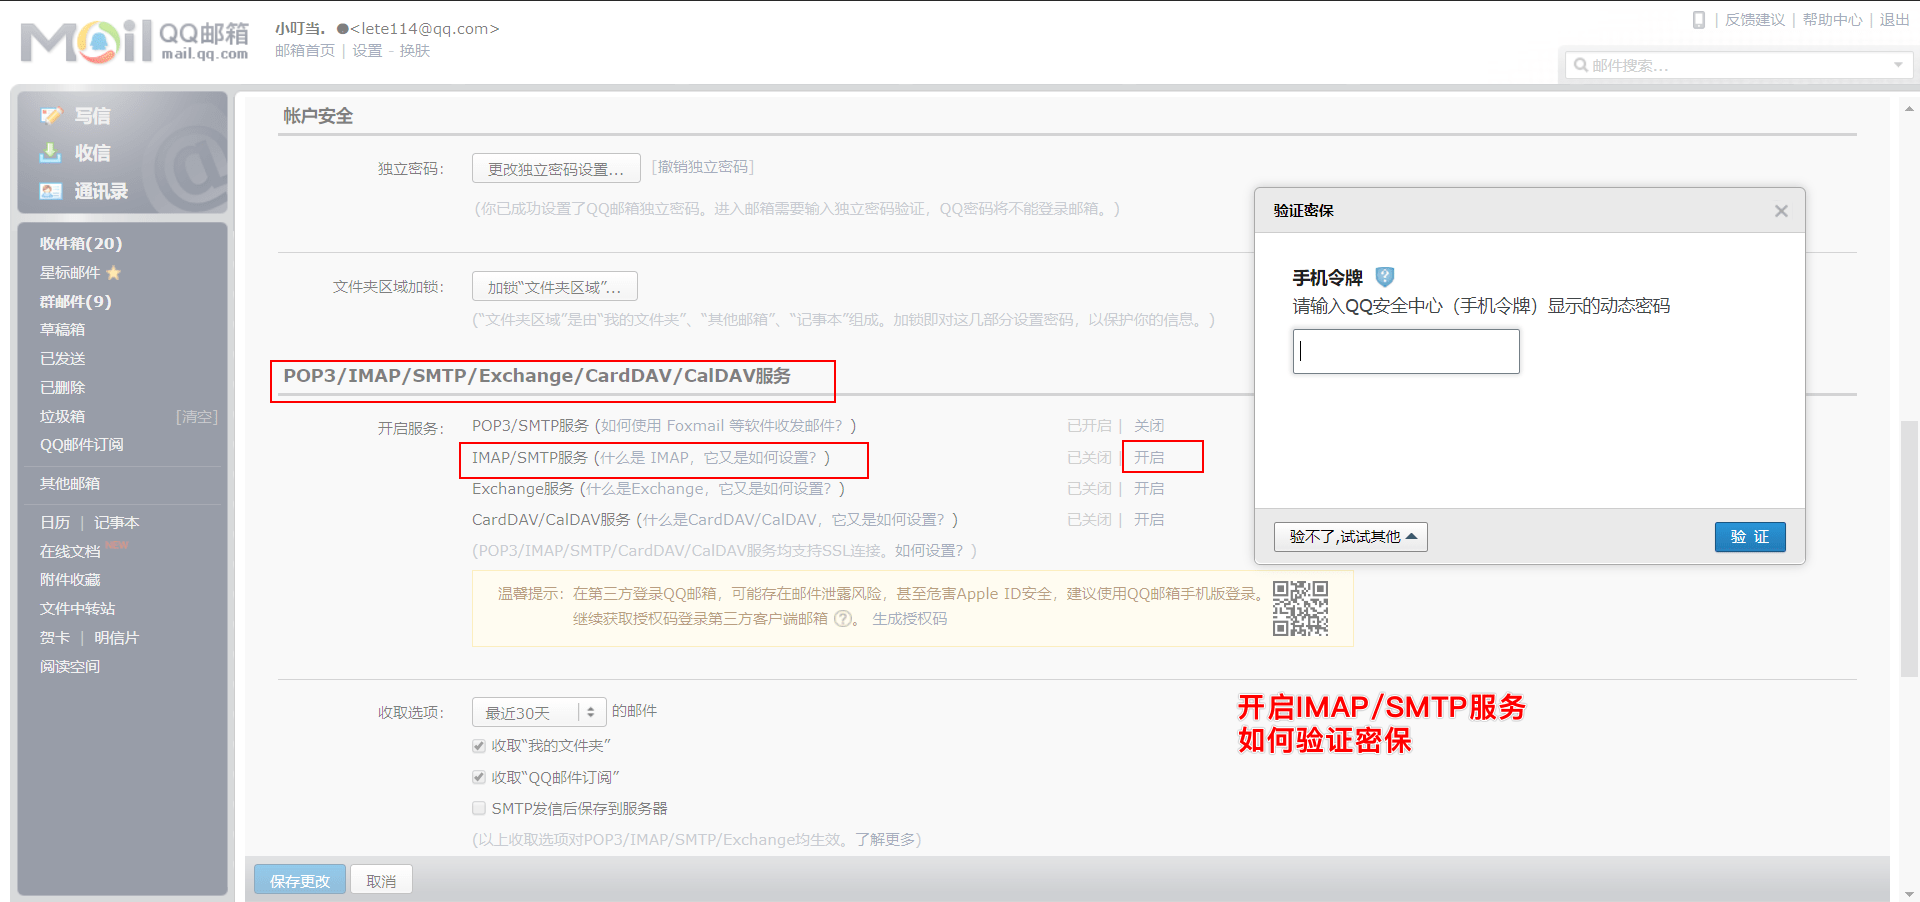This screenshot has height=902, width=1920.
Task: Open 收件箱(20) inbox folder
Action: [x=81, y=244]
